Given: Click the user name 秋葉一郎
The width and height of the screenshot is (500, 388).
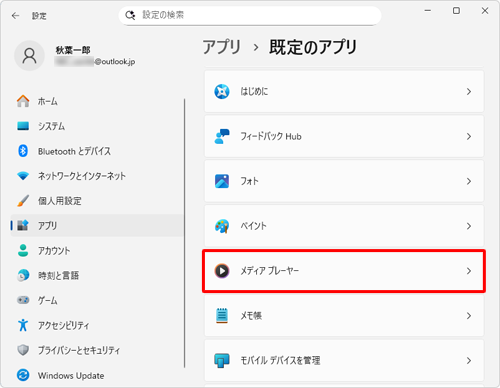Looking at the screenshot, I should pyautogui.click(x=73, y=50).
